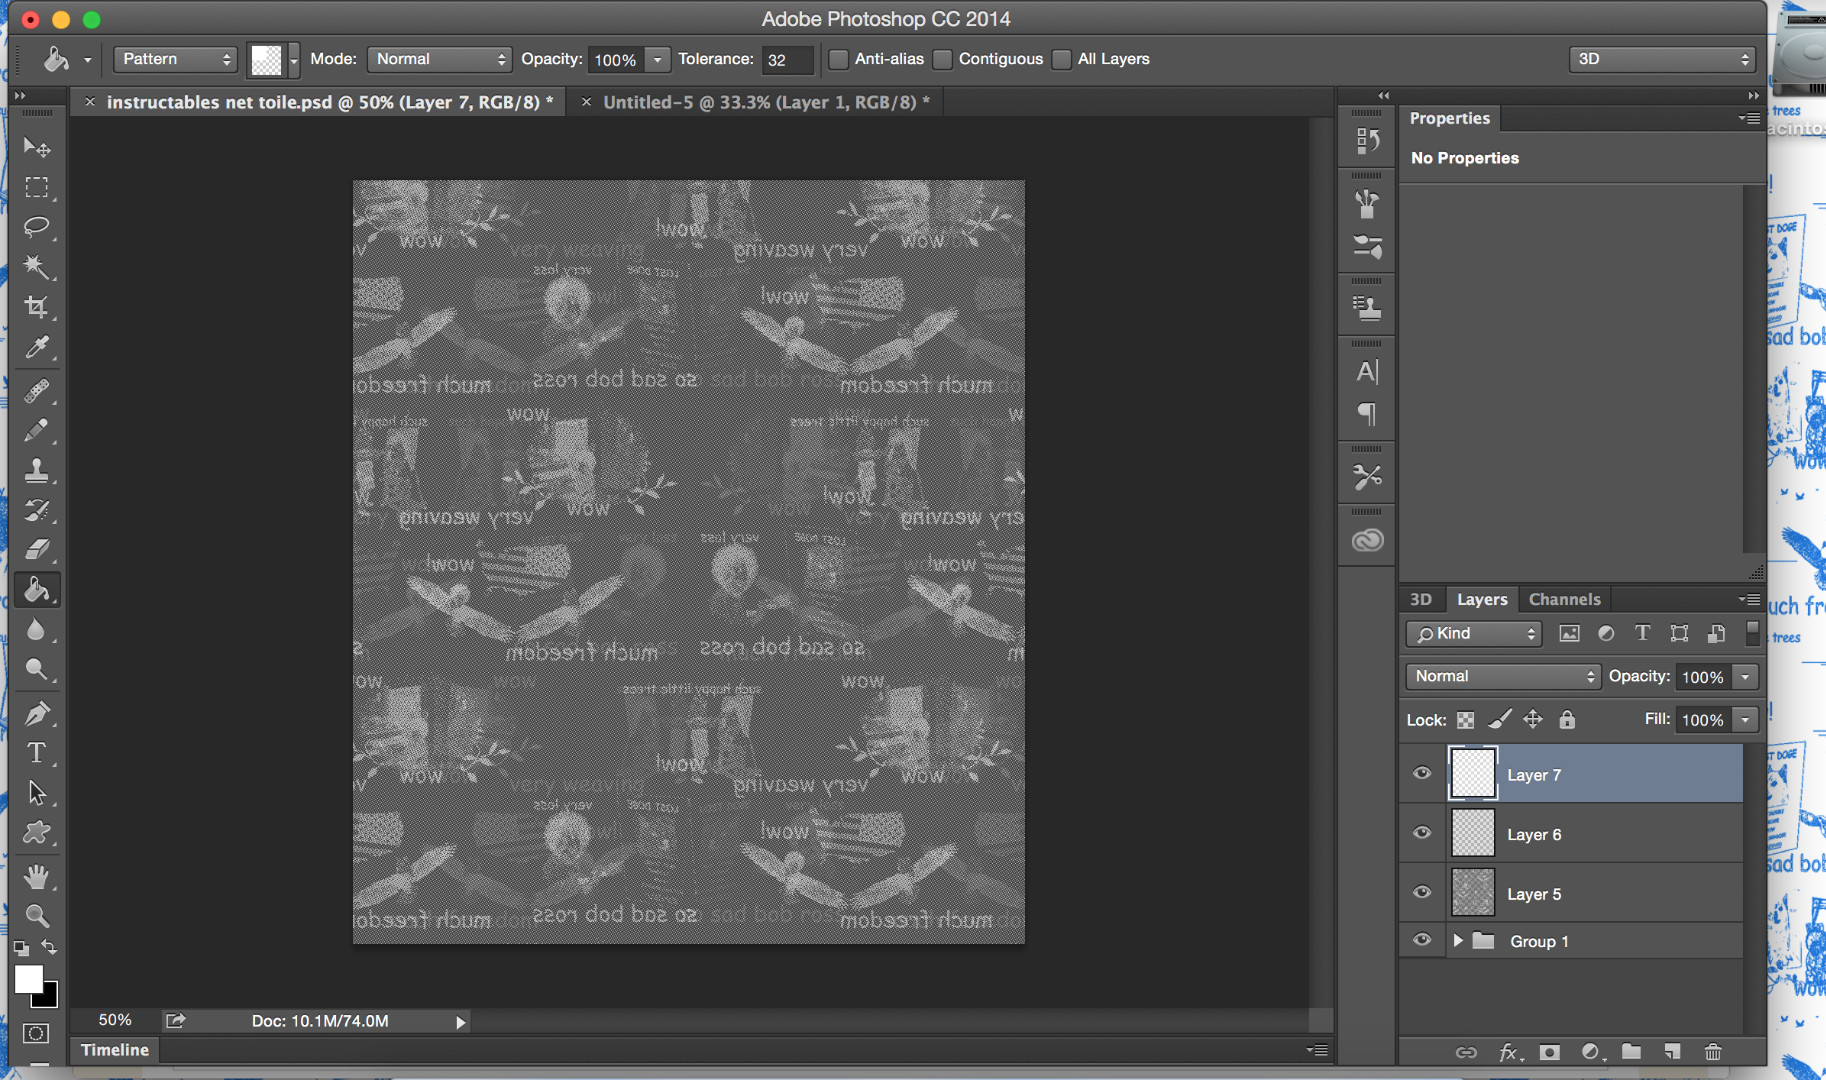Viewport: 1826px width, 1080px height.
Task: Select the Path Selection tool
Action: tap(37, 793)
